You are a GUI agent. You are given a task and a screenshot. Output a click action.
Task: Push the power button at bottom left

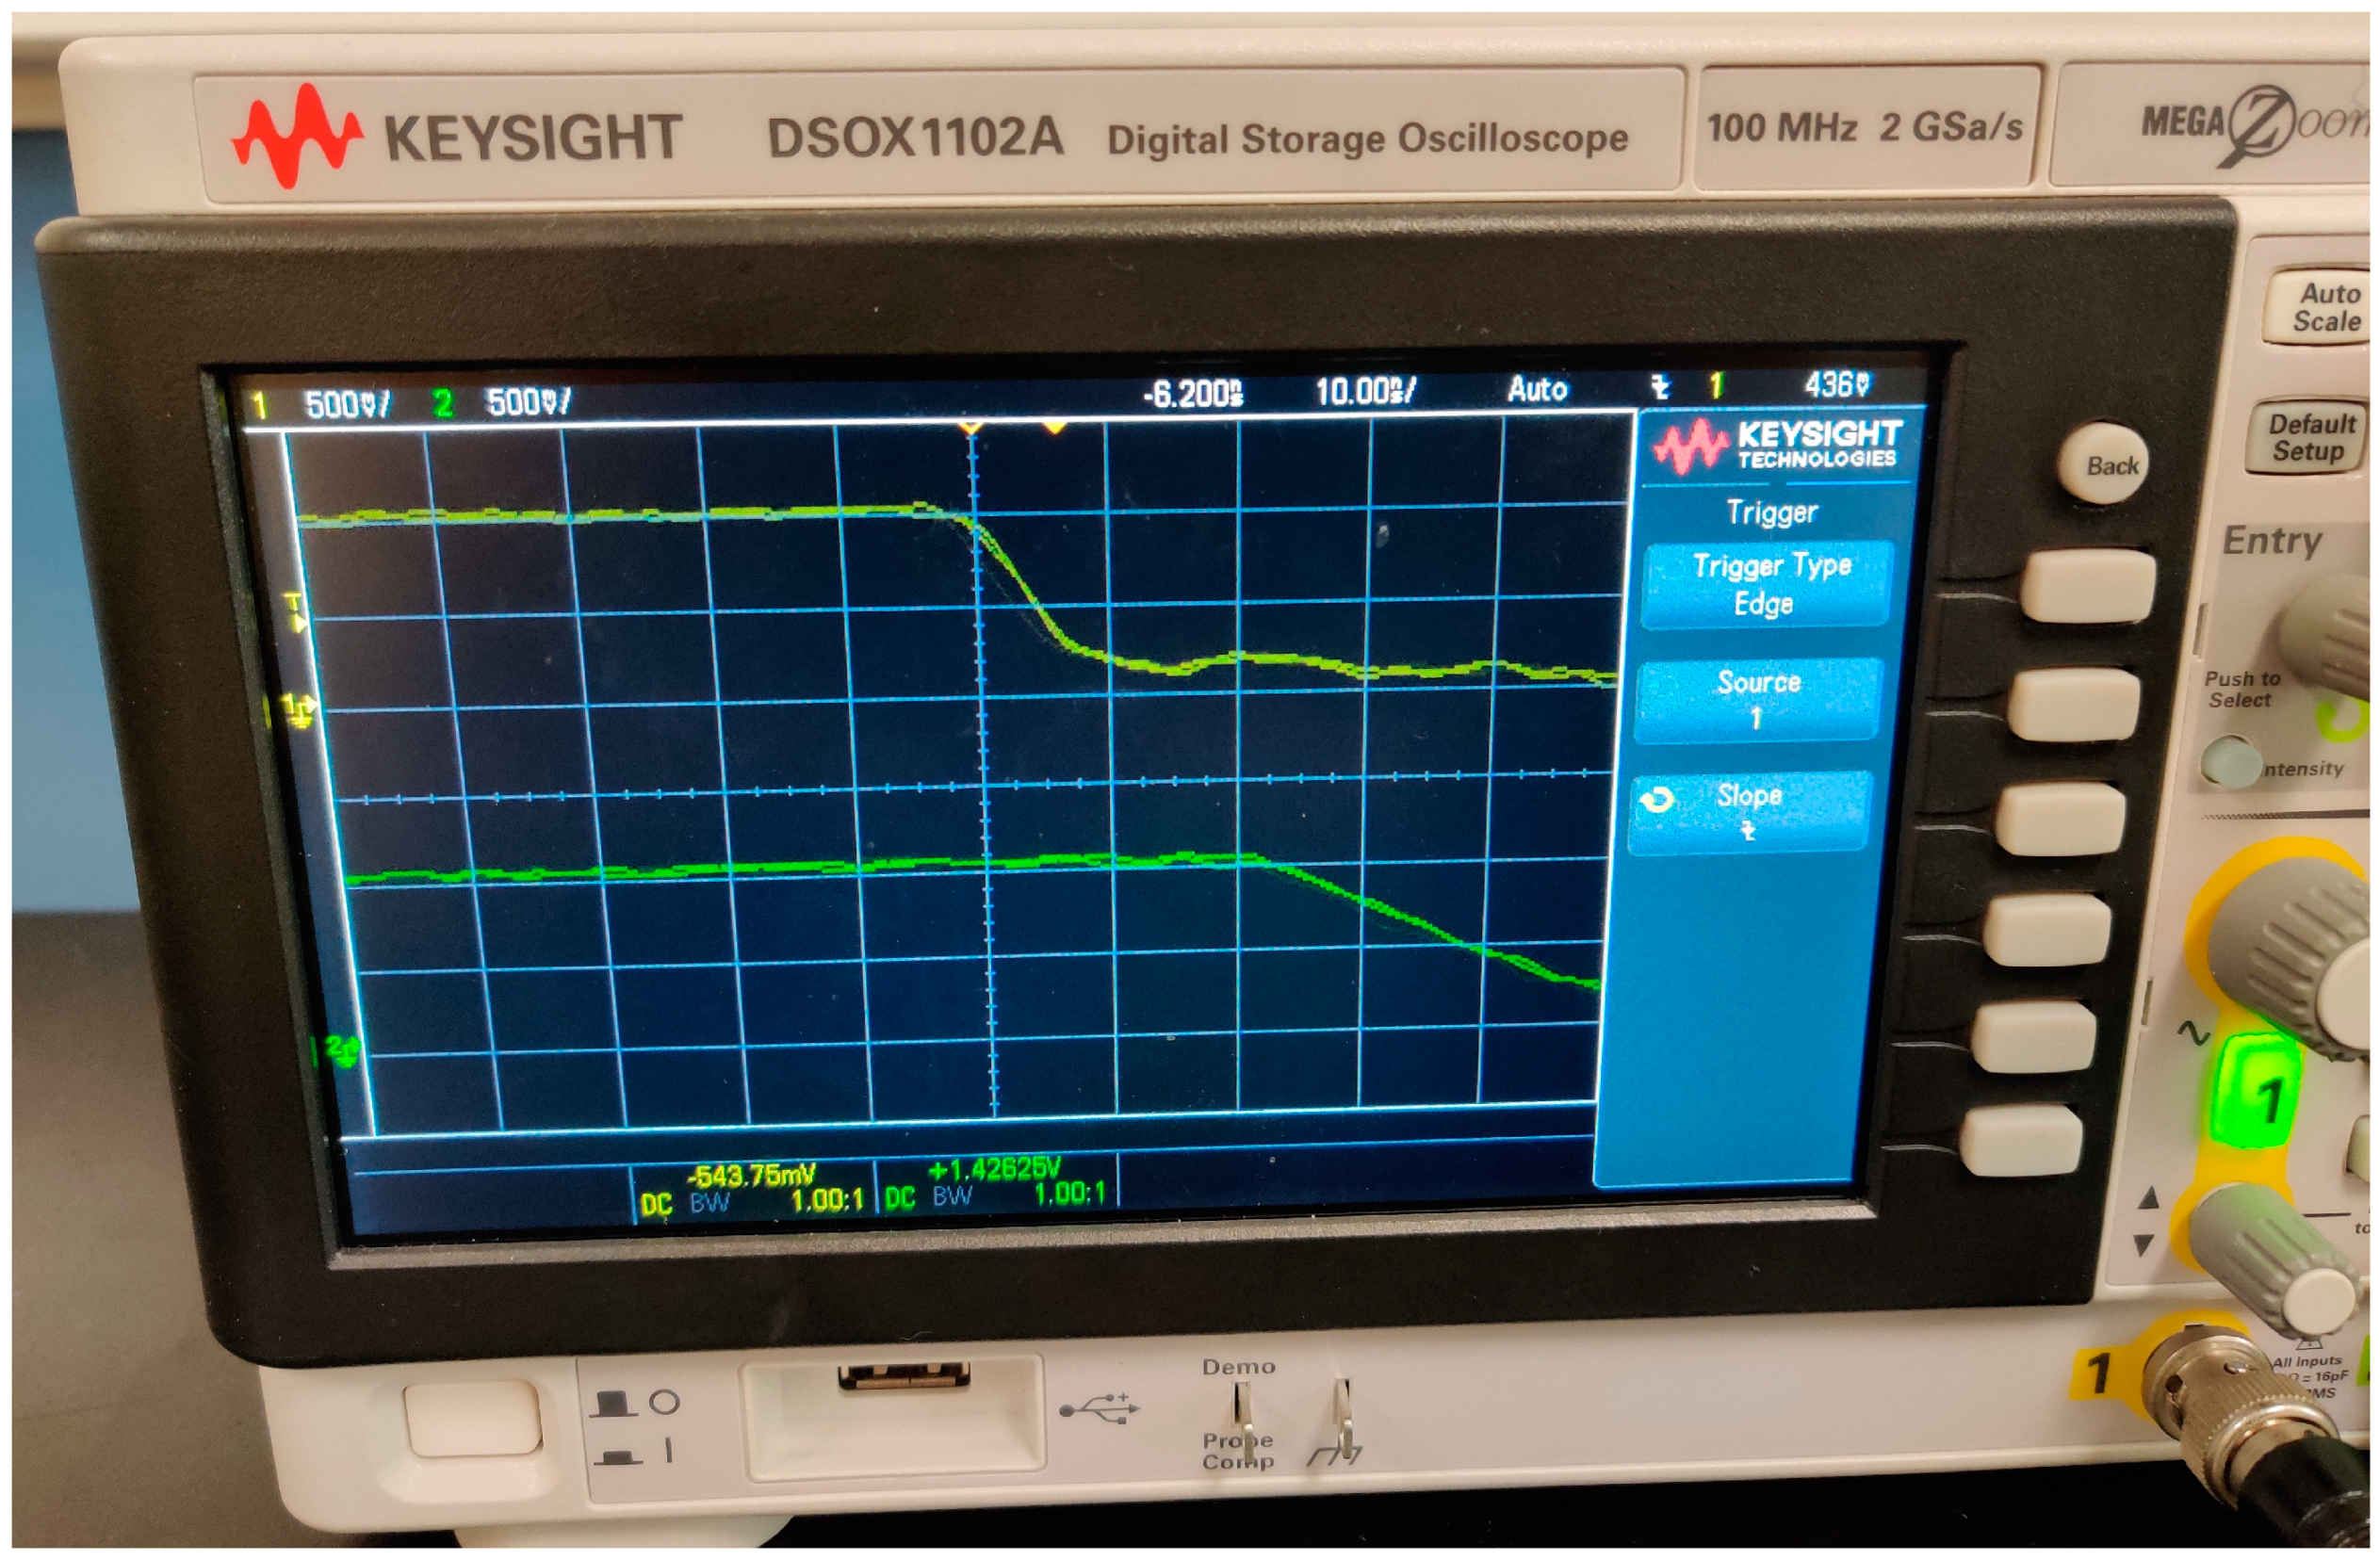pyautogui.click(x=474, y=1420)
